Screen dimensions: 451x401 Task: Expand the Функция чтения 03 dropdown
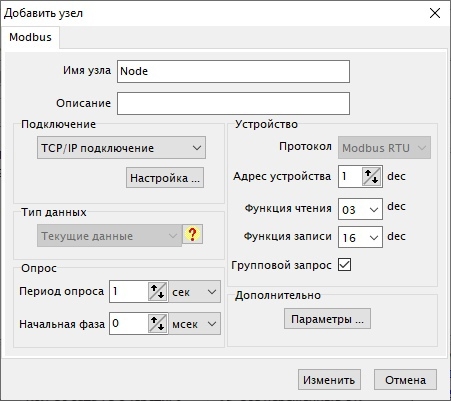(x=360, y=209)
